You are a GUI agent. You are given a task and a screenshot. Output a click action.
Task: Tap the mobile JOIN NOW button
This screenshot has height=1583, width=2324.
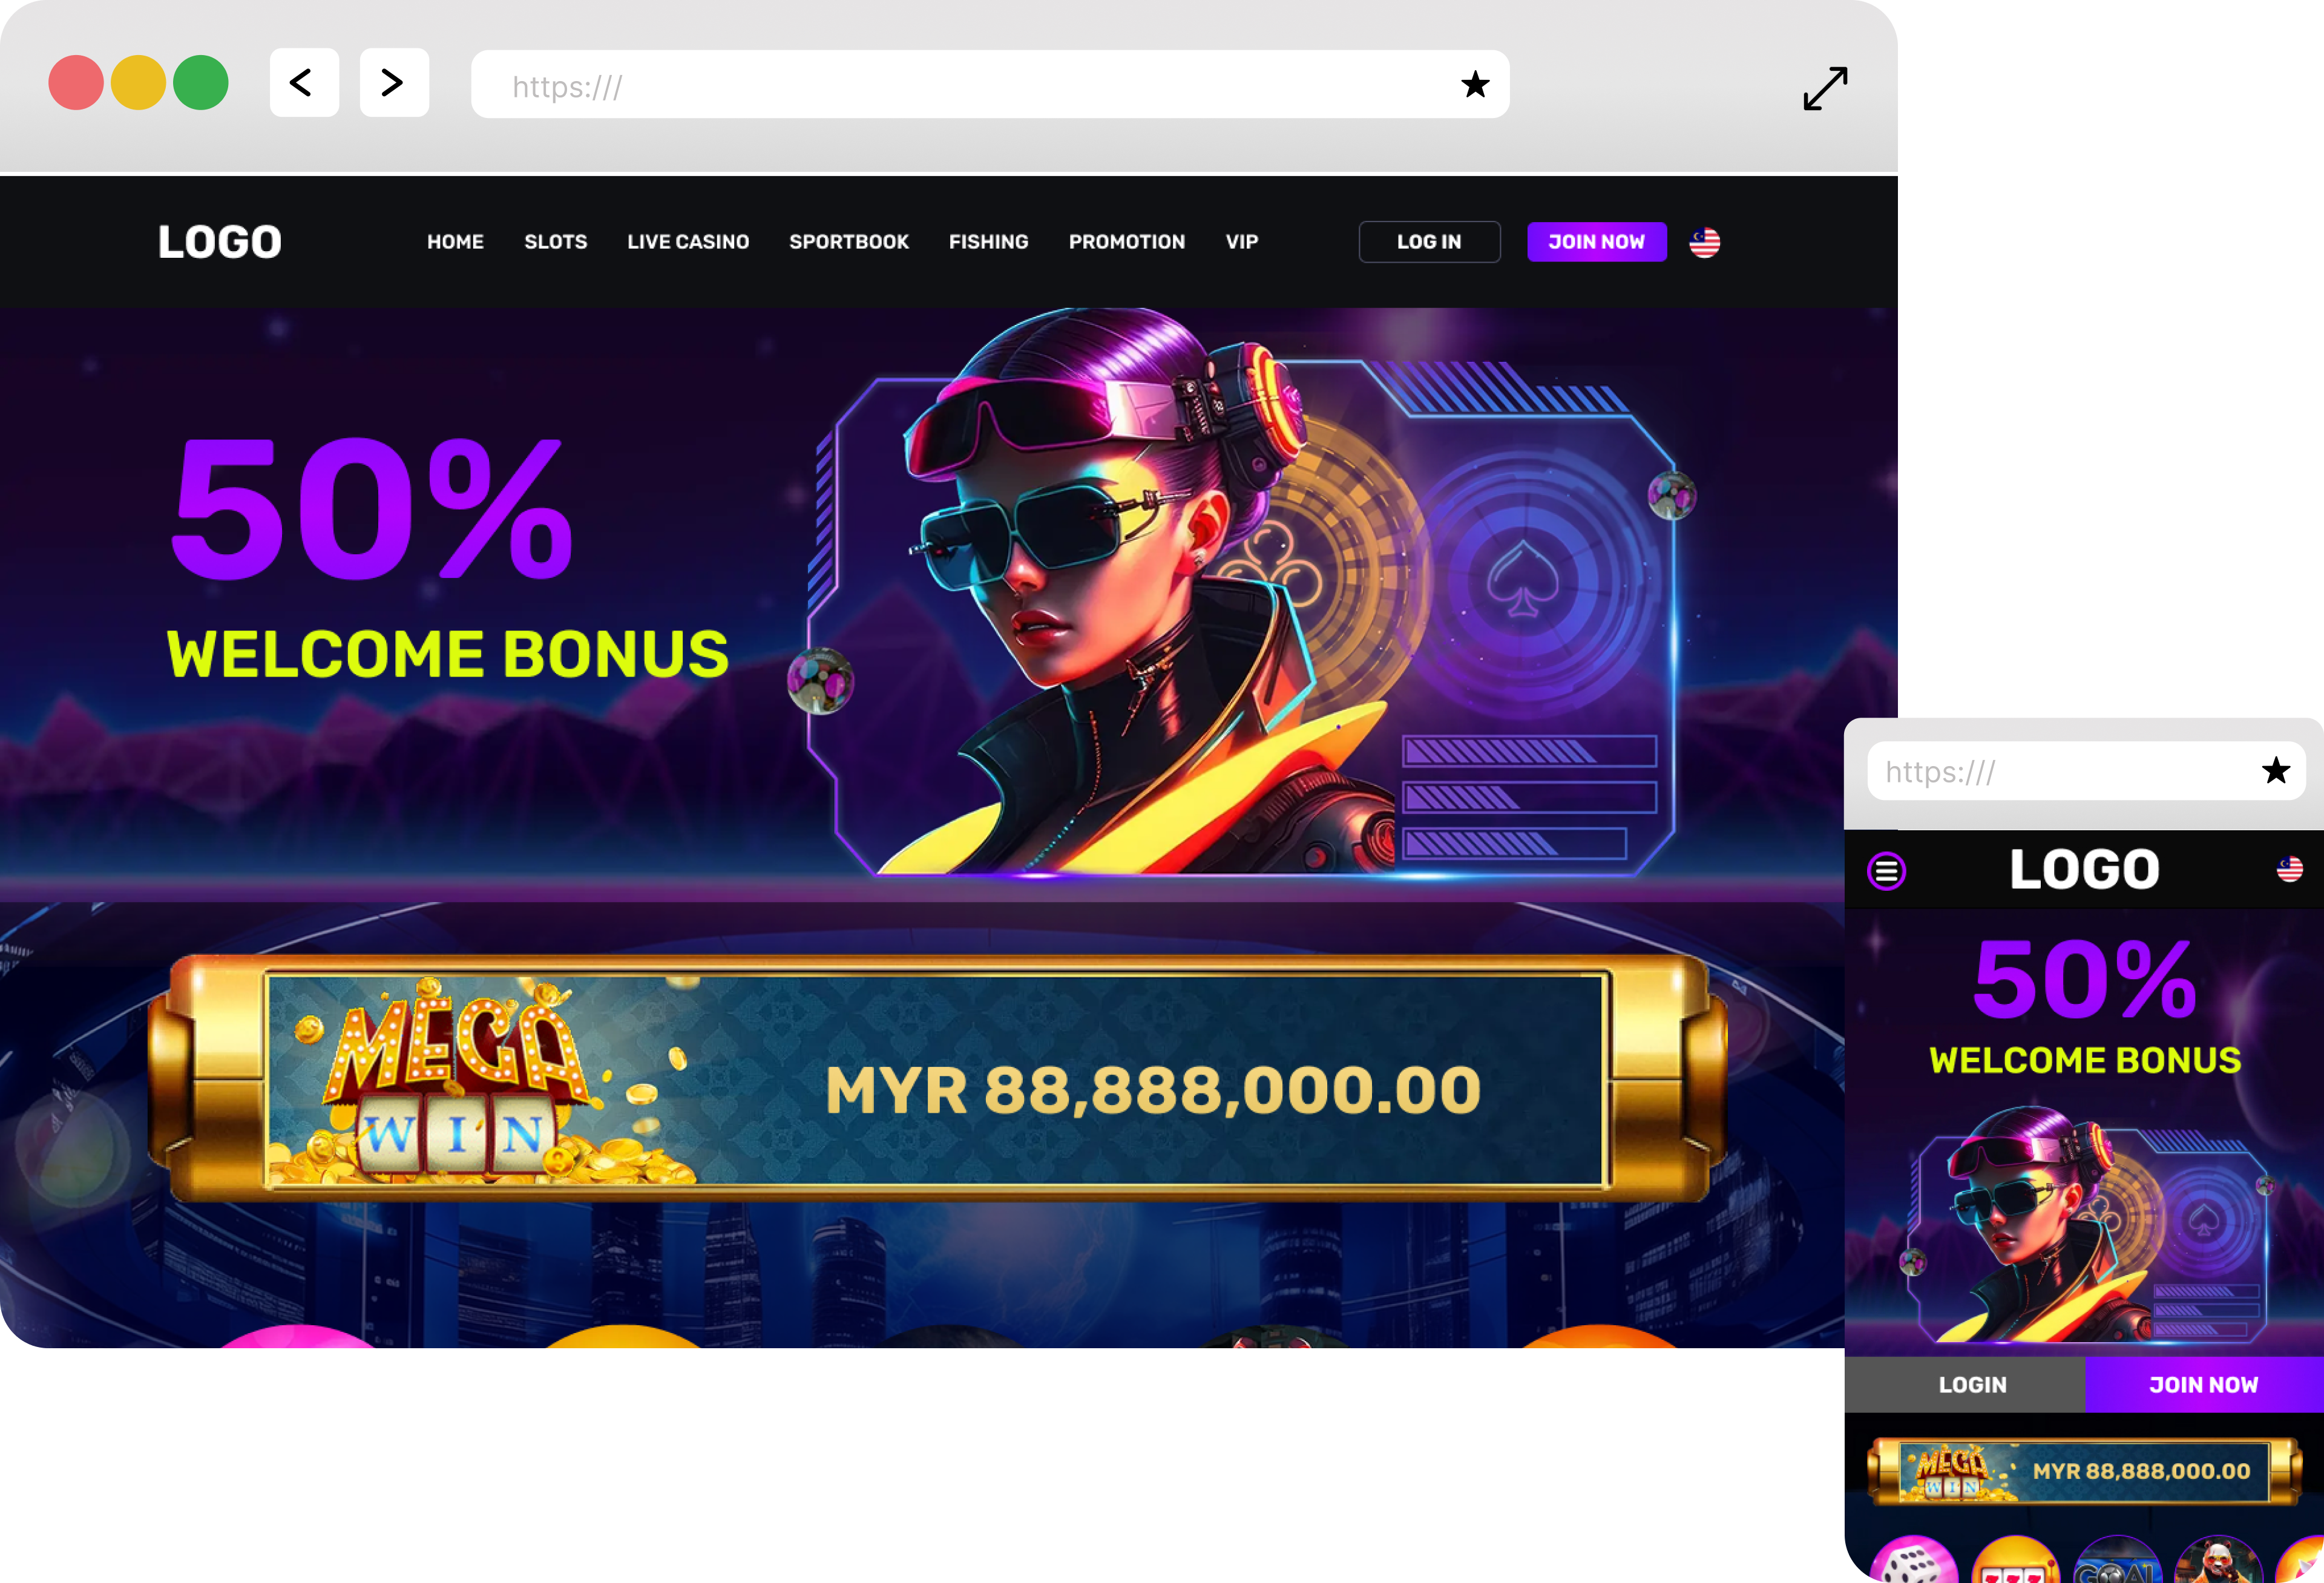click(x=2204, y=1385)
